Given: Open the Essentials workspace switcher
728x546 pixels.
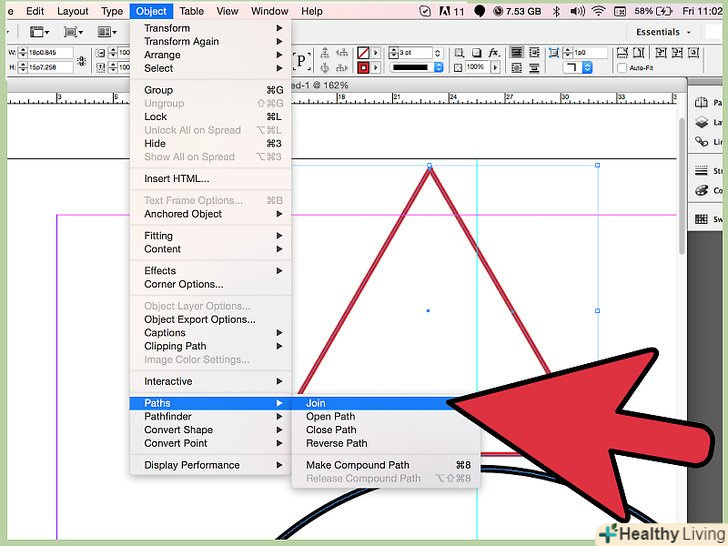Looking at the screenshot, I should [x=663, y=32].
